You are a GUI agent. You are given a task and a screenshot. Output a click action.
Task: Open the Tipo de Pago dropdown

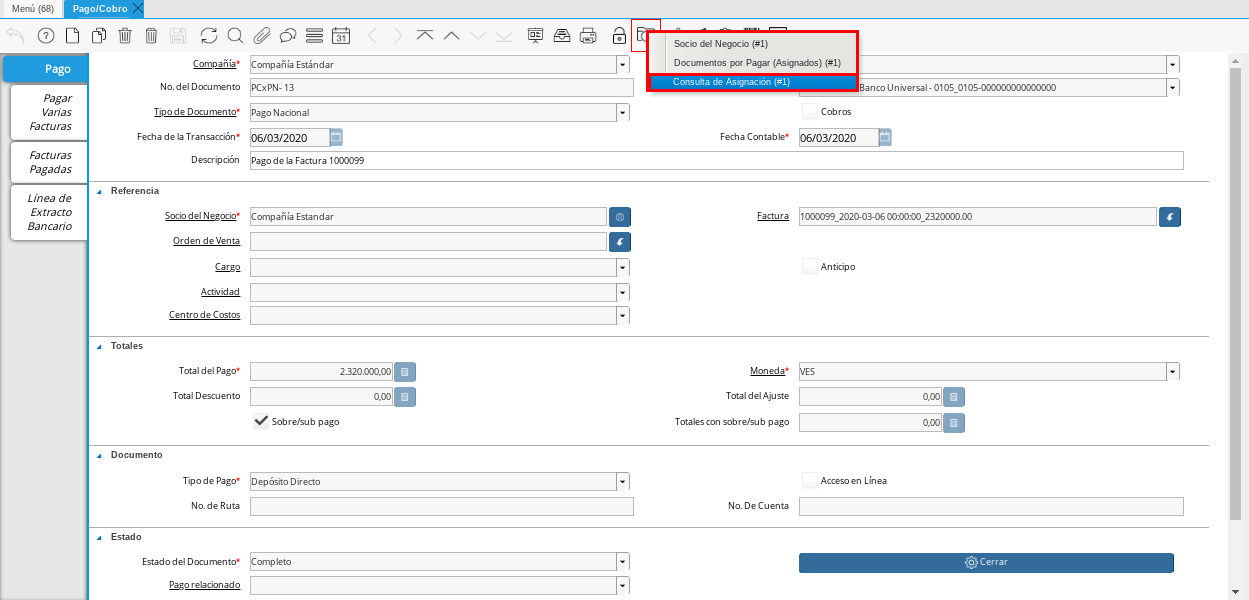point(623,482)
